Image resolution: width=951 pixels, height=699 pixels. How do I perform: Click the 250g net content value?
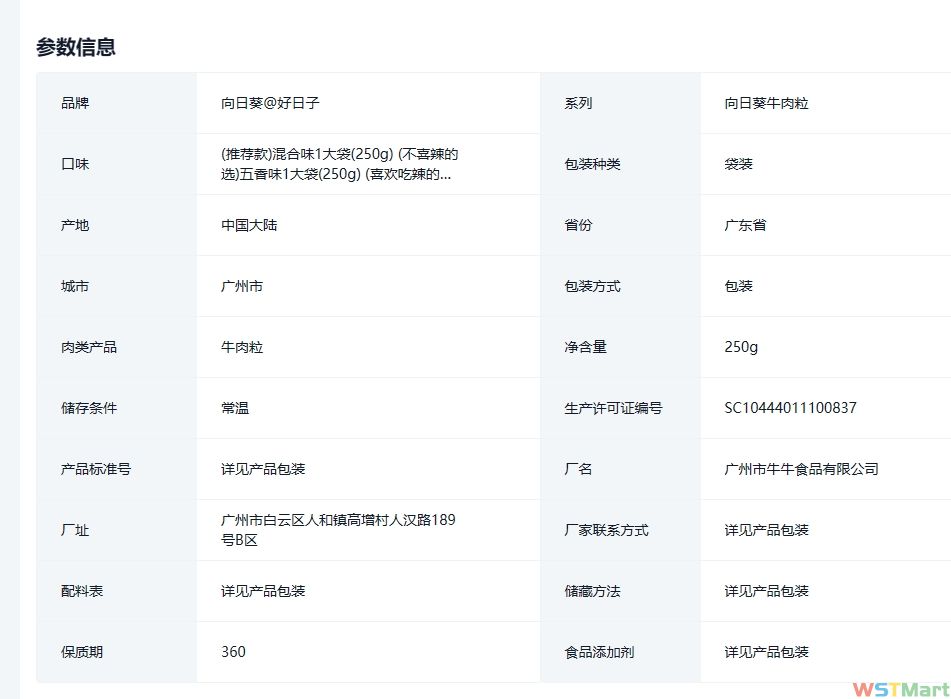pyautogui.click(x=741, y=347)
